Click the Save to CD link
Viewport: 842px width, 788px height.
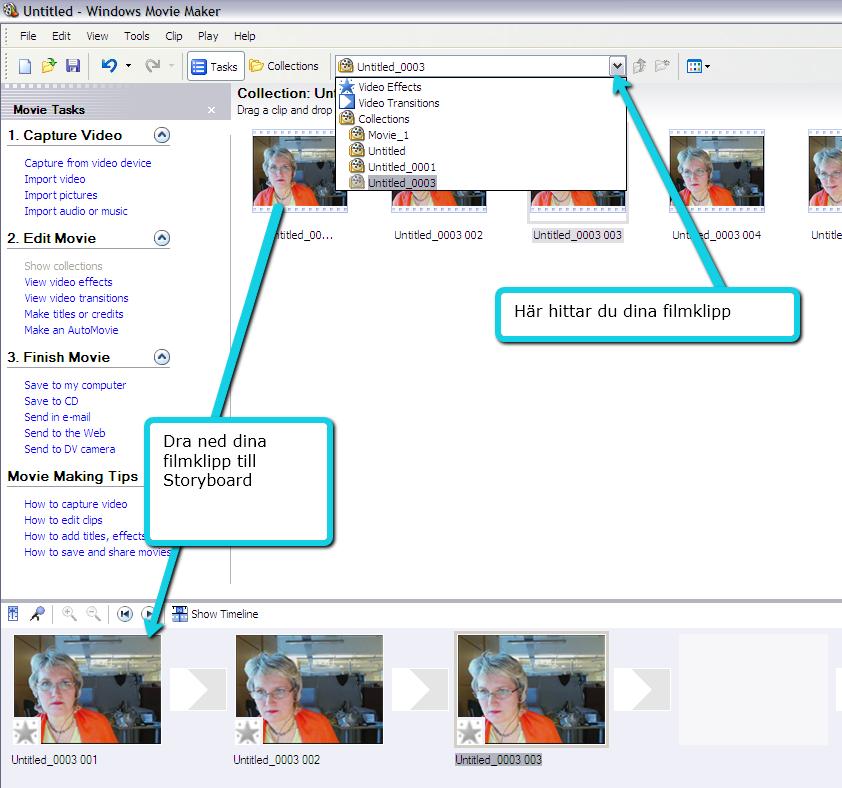tap(51, 401)
